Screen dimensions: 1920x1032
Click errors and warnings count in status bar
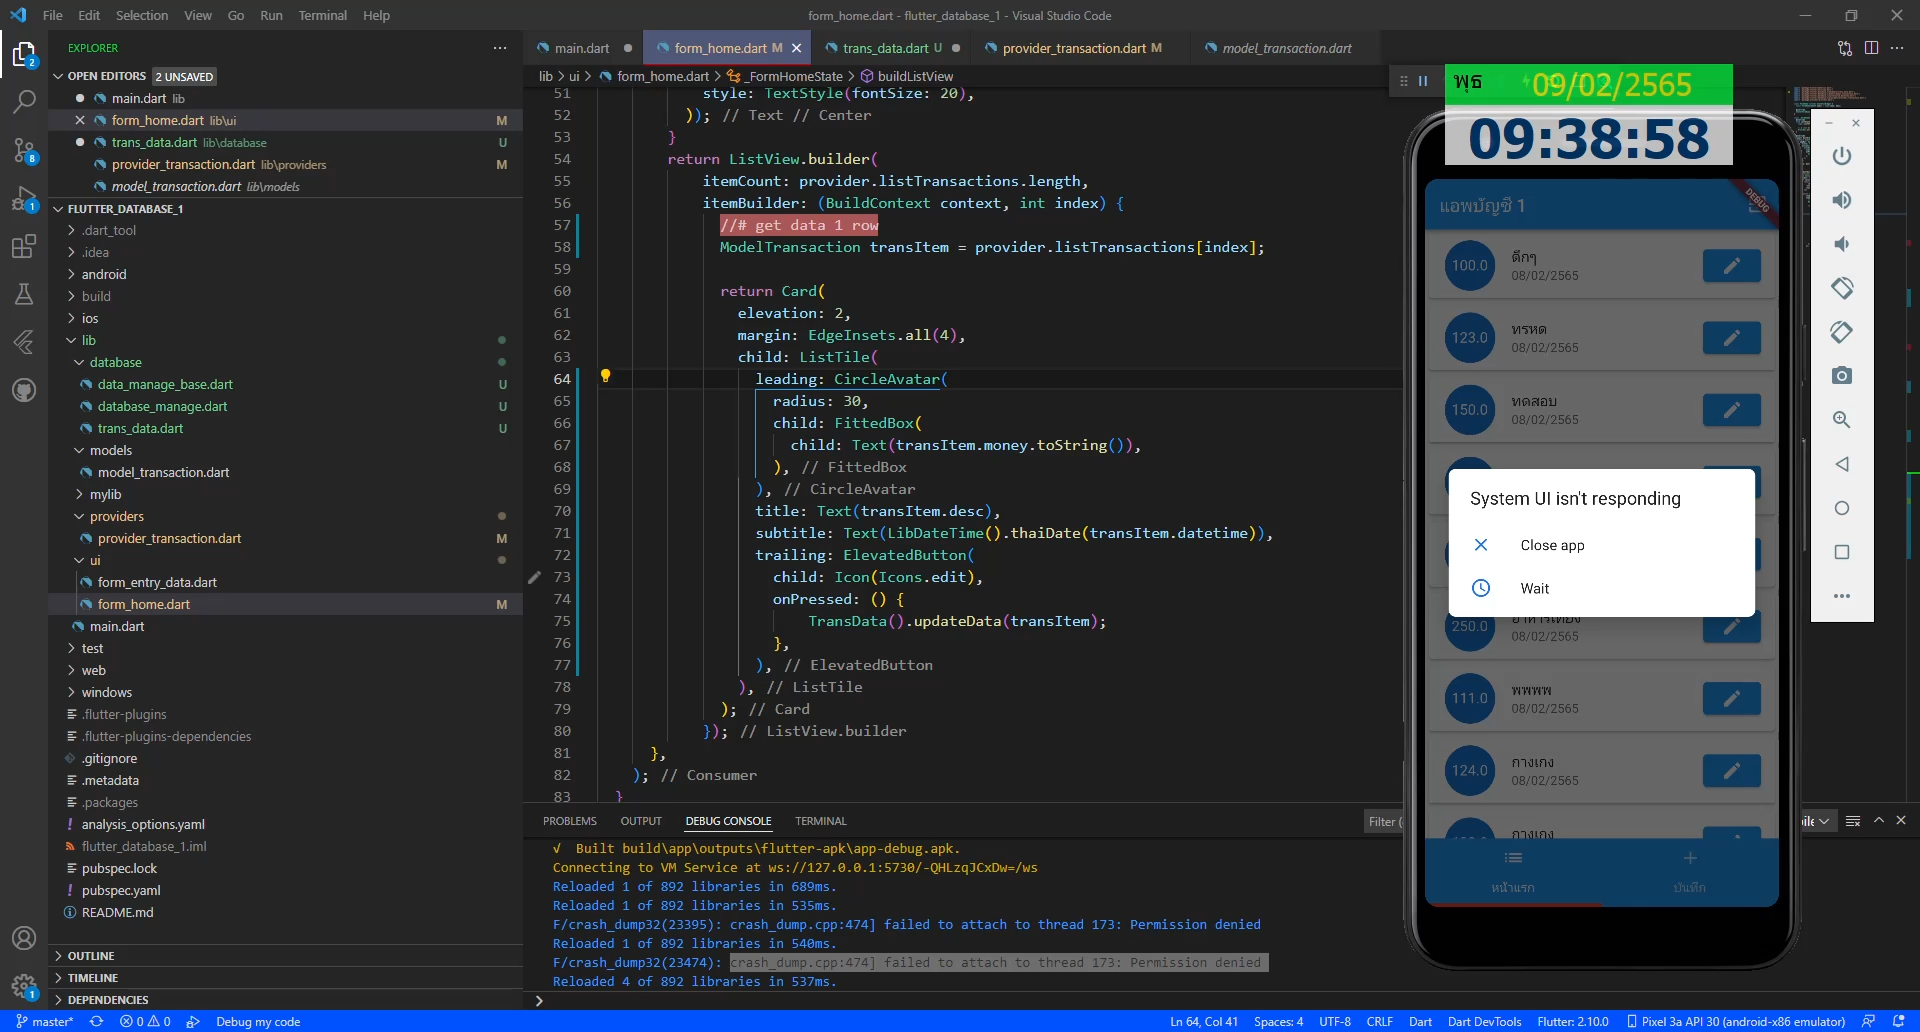coord(145,1021)
